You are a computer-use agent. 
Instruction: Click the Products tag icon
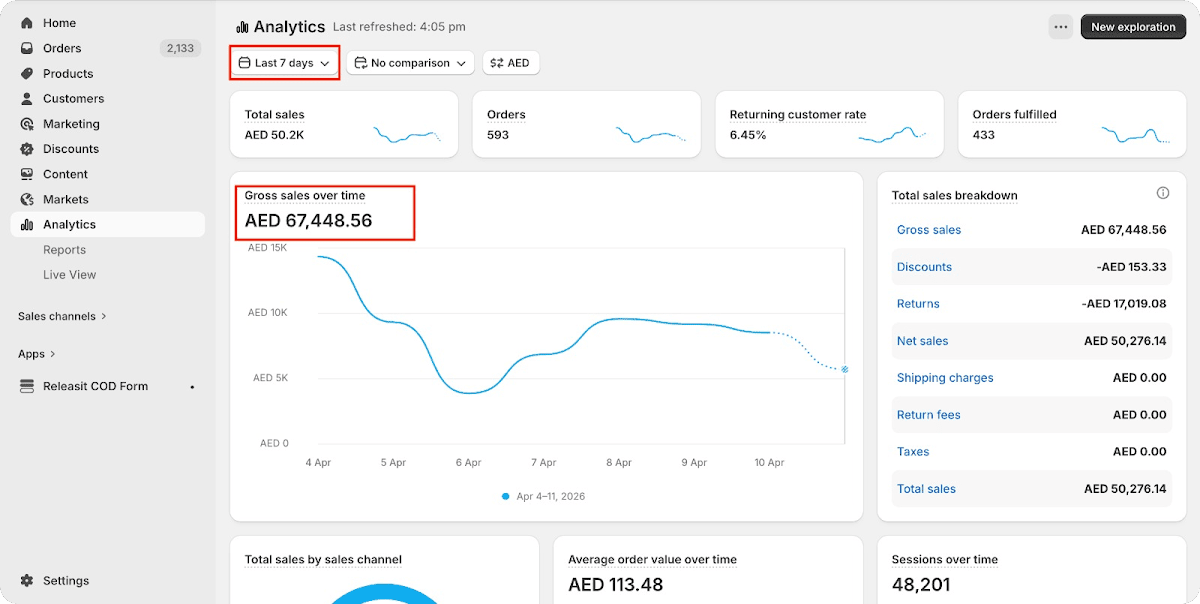pyautogui.click(x=27, y=74)
